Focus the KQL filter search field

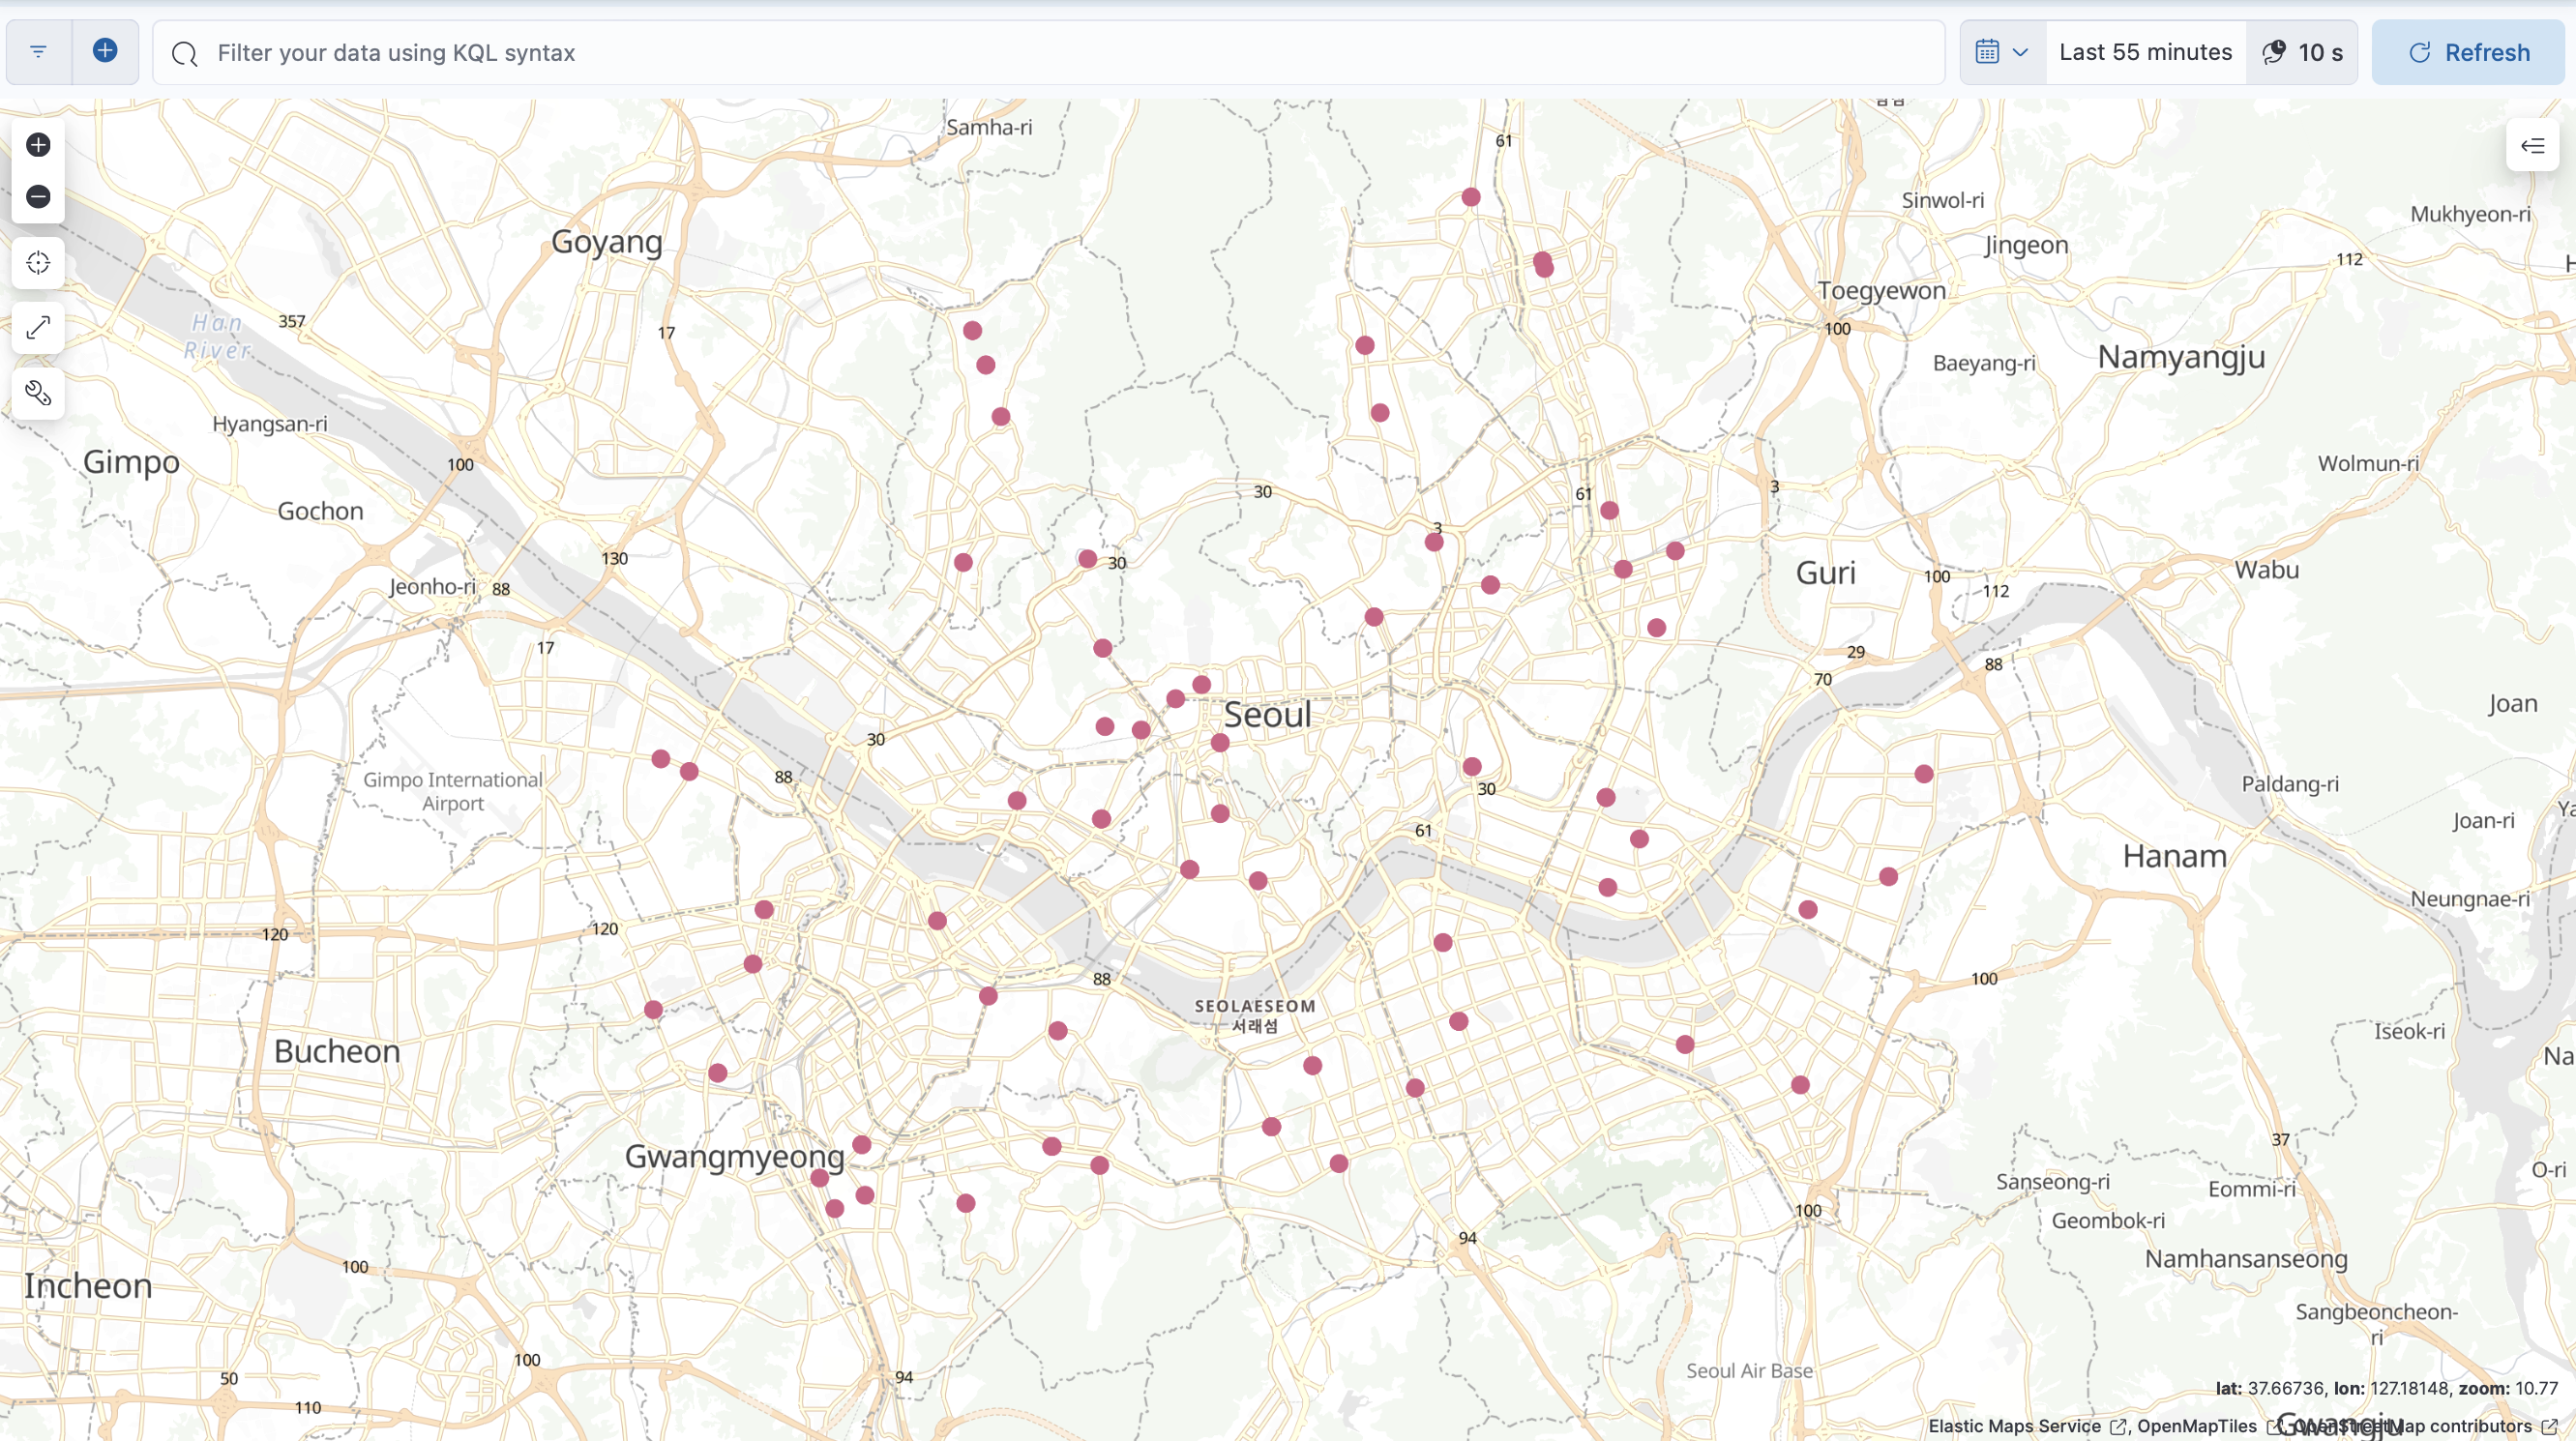pyautogui.click(x=1048, y=52)
